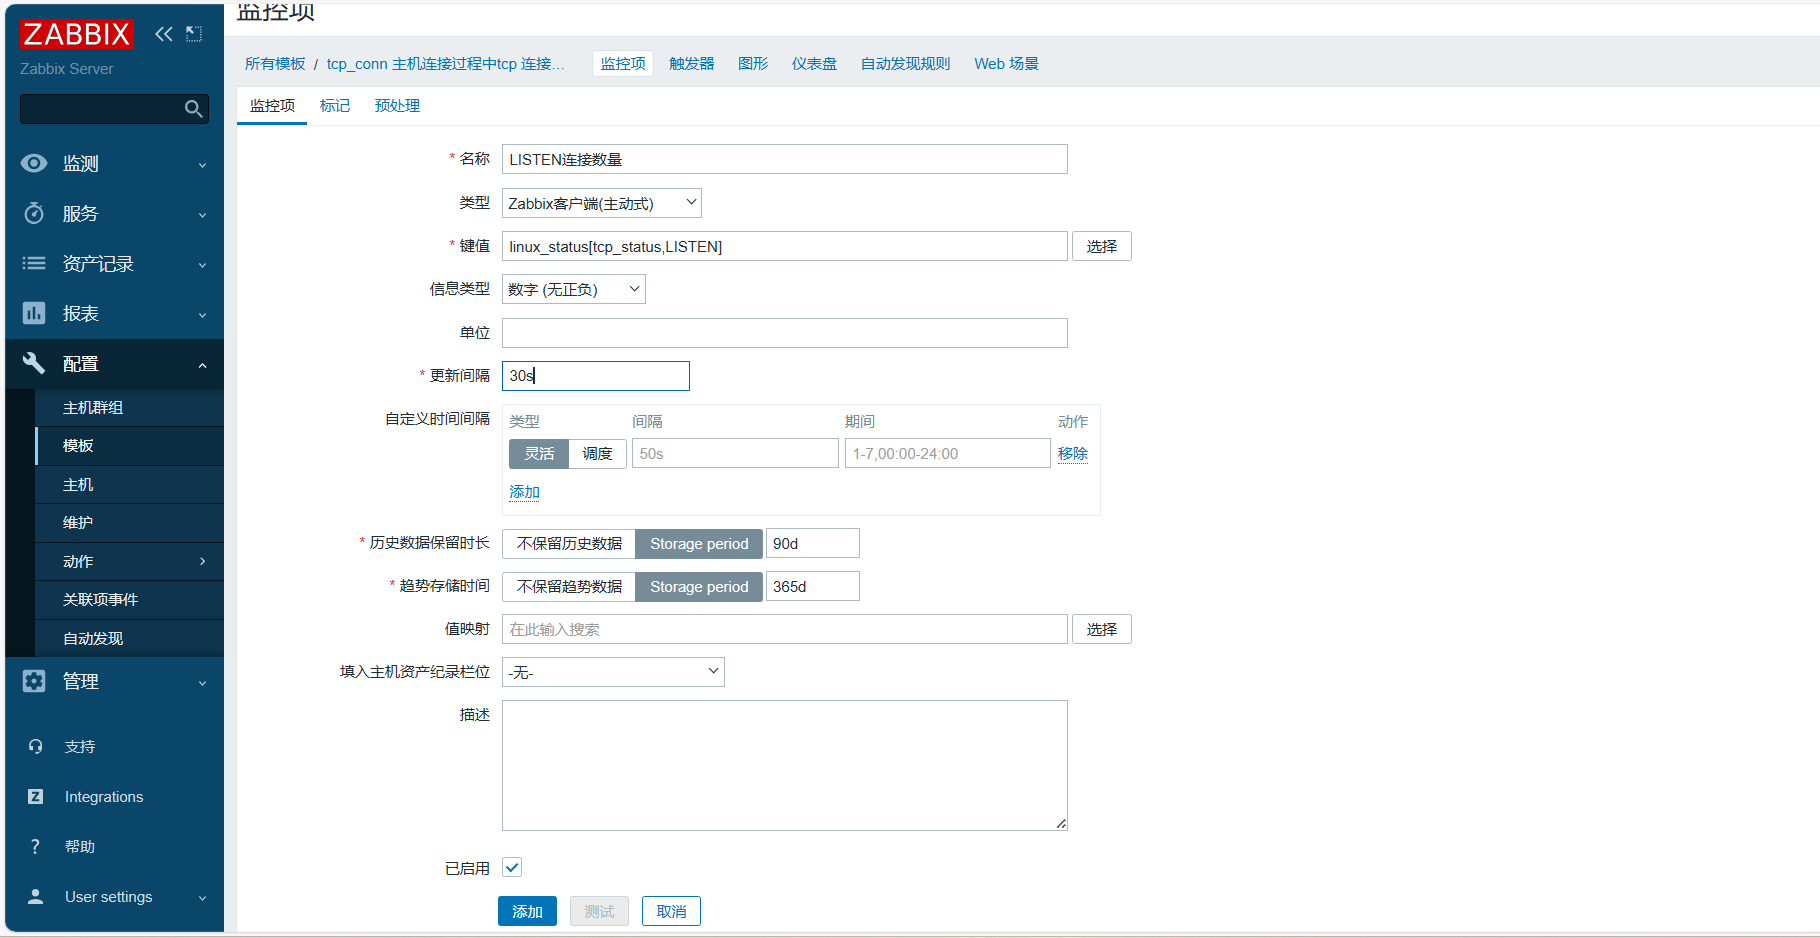Open the 触发器 section

pyautogui.click(x=692, y=64)
